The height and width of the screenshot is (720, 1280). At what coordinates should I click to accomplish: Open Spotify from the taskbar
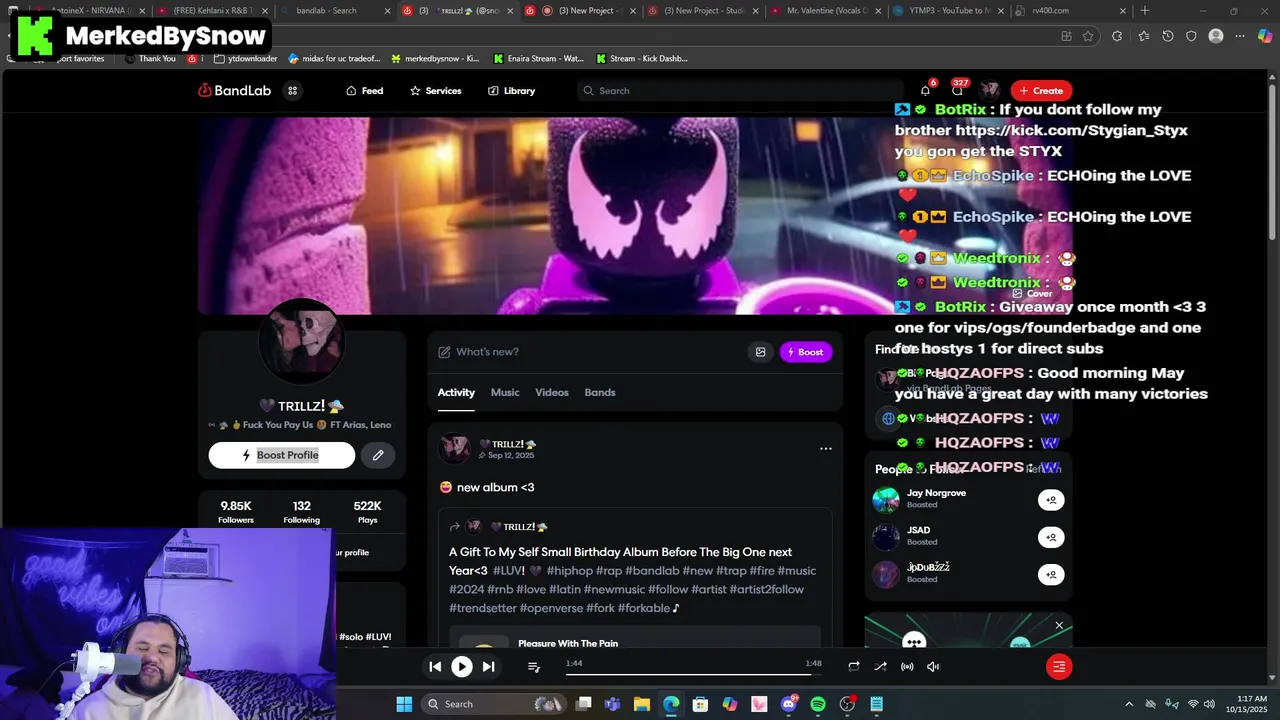tap(818, 704)
